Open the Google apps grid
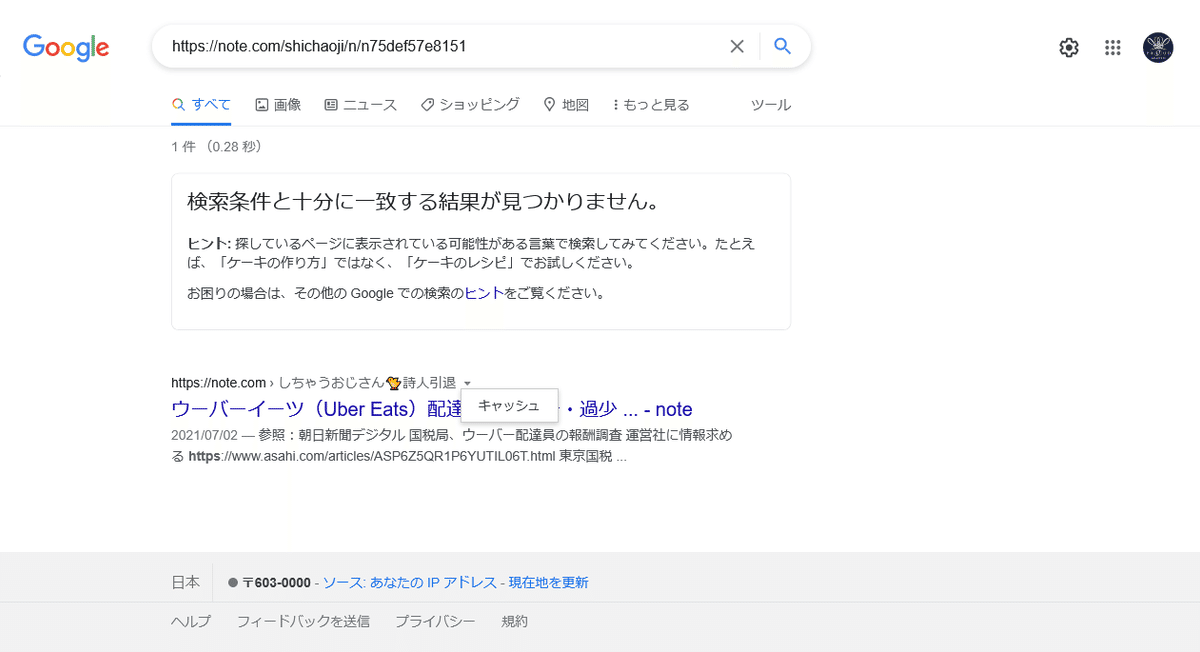Image resolution: width=1200 pixels, height=652 pixels. pyautogui.click(x=1112, y=47)
